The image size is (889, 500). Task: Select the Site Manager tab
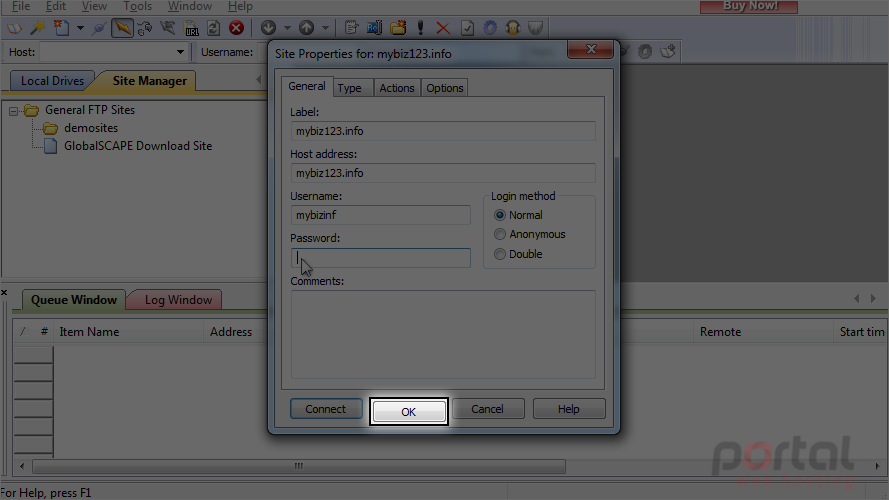(149, 81)
